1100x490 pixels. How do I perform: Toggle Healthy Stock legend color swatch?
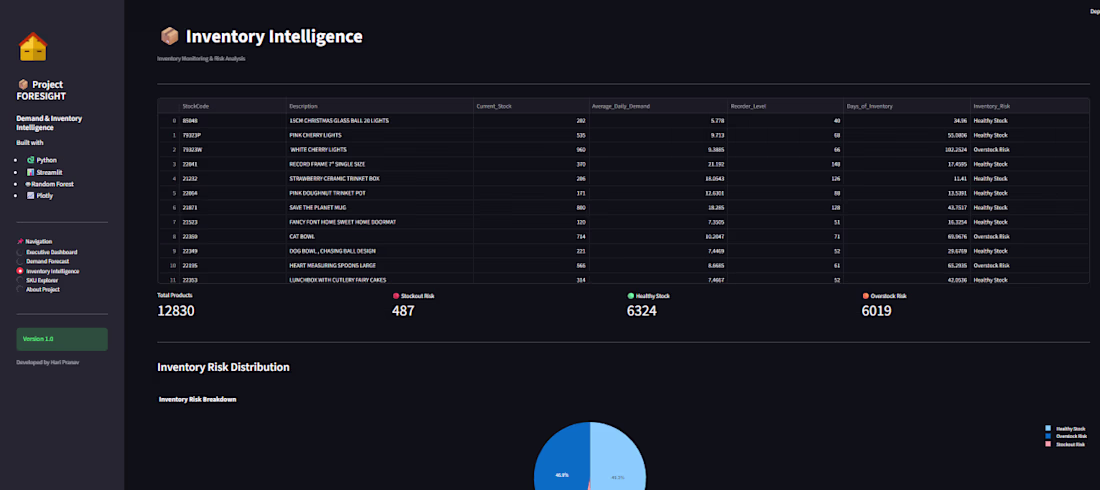(1048, 428)
